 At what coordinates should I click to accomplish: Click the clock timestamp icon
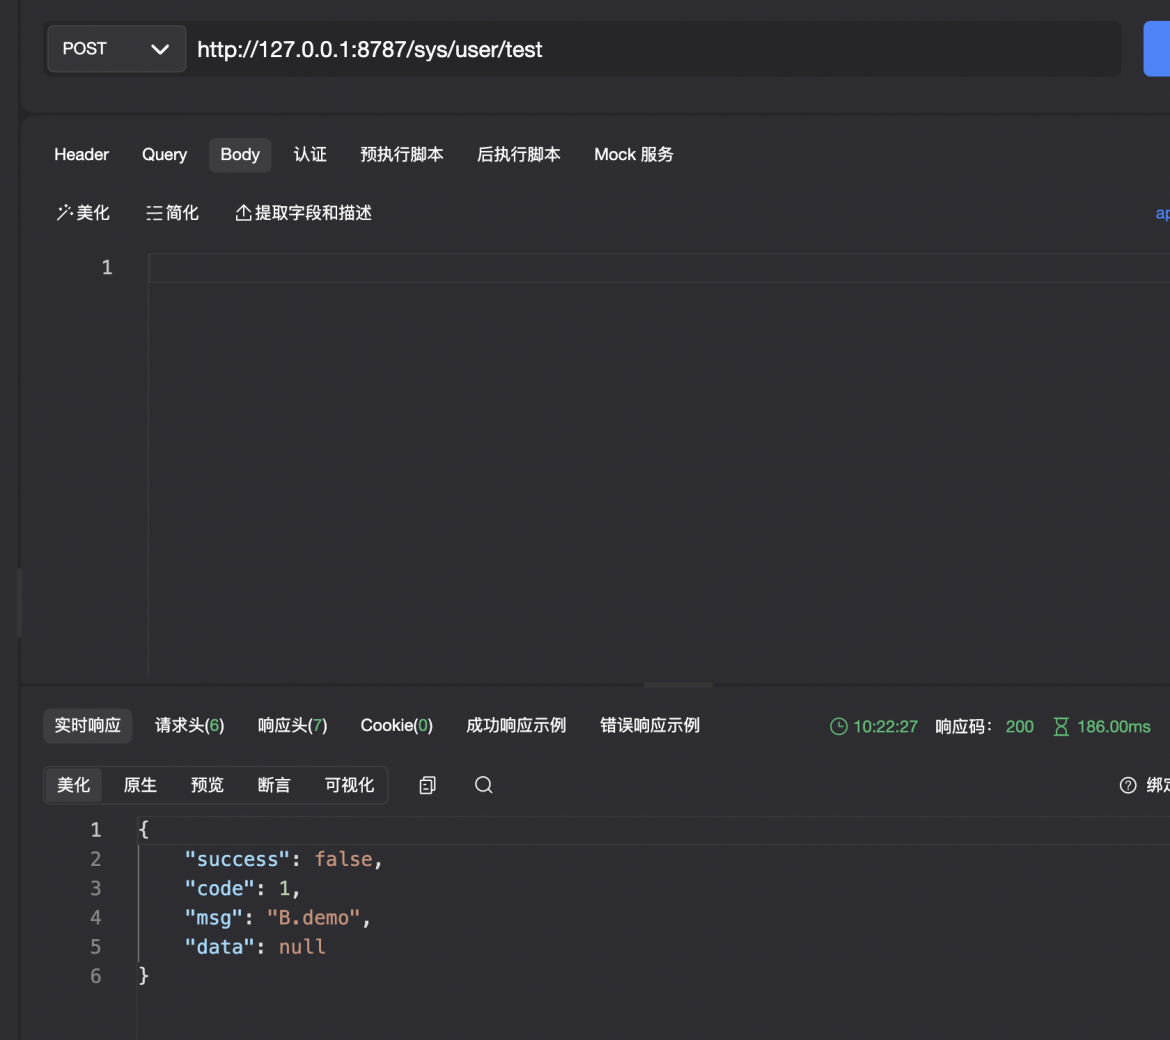coord(839,727)
